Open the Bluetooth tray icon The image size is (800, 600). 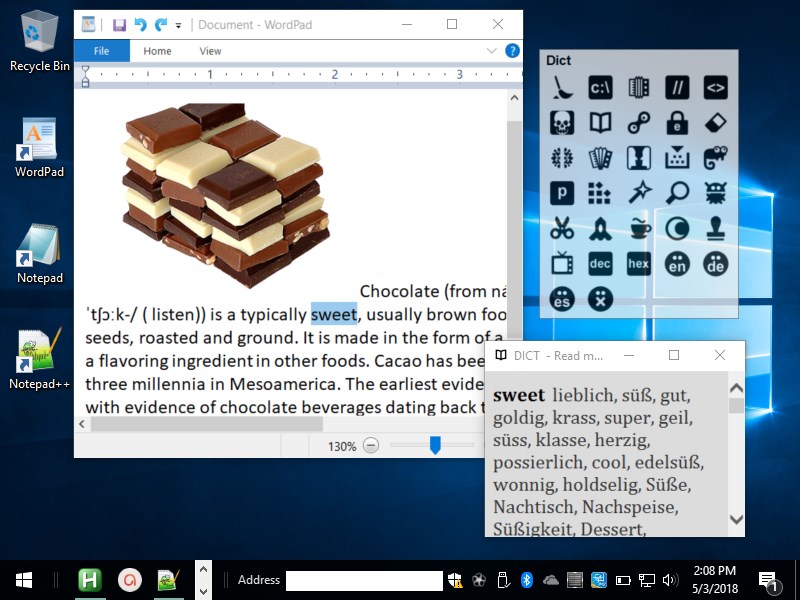527,580
